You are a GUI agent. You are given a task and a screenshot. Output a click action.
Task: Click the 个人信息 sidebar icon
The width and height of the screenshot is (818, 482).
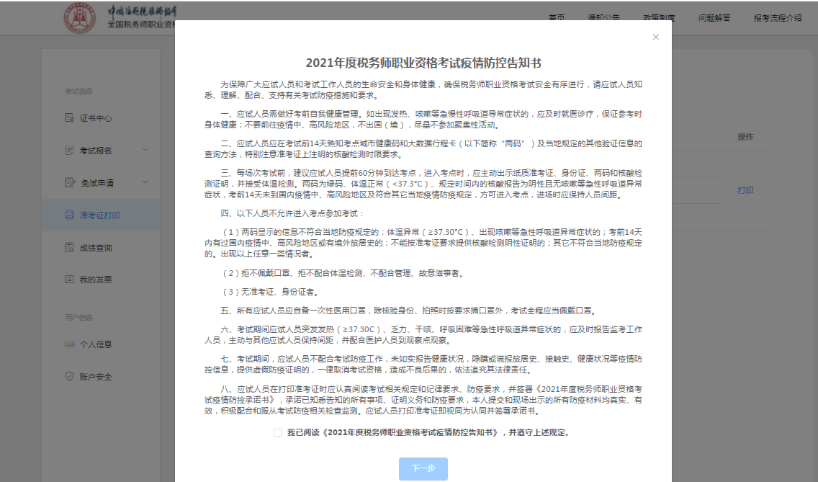click(x=70, y=344)
